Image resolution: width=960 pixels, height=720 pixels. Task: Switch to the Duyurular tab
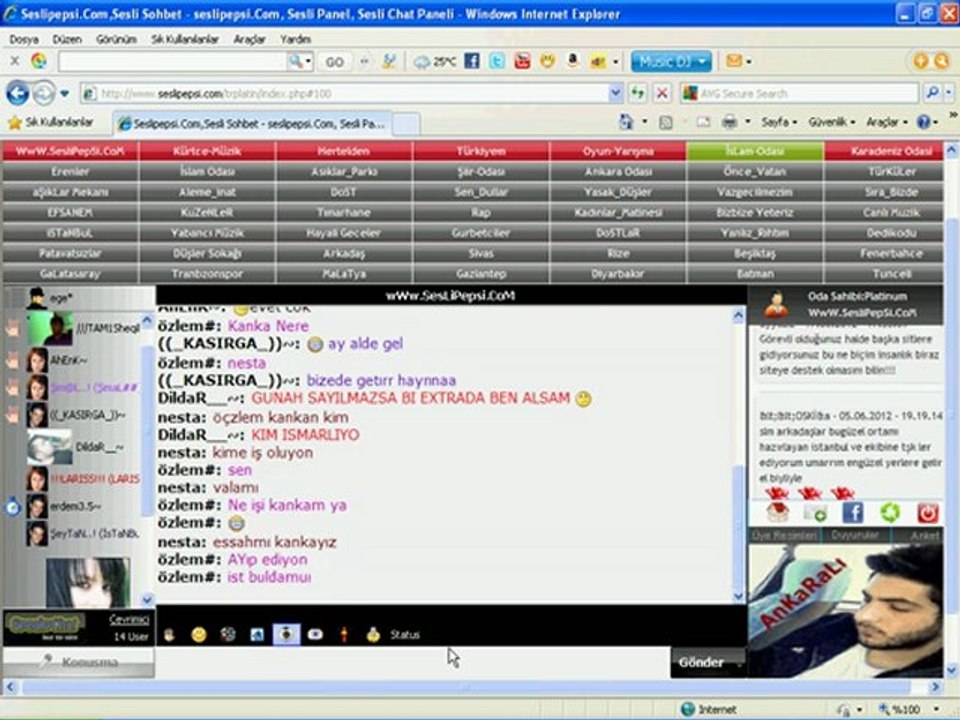pos(855,535)
